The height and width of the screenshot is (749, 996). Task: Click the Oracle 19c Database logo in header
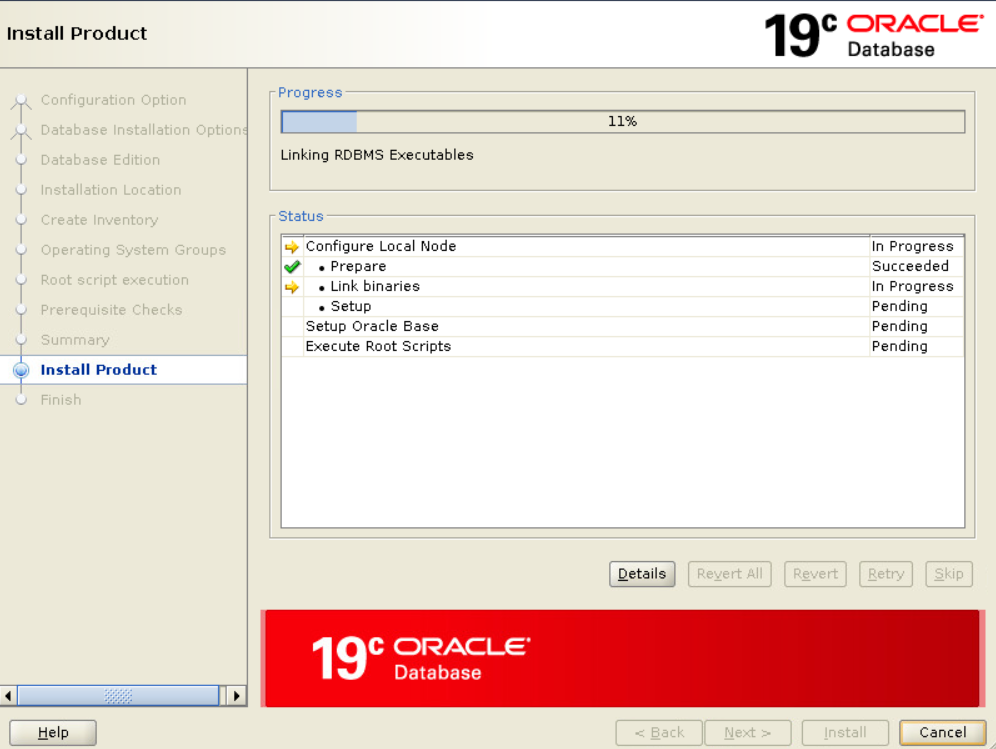[x=874, y=35]
